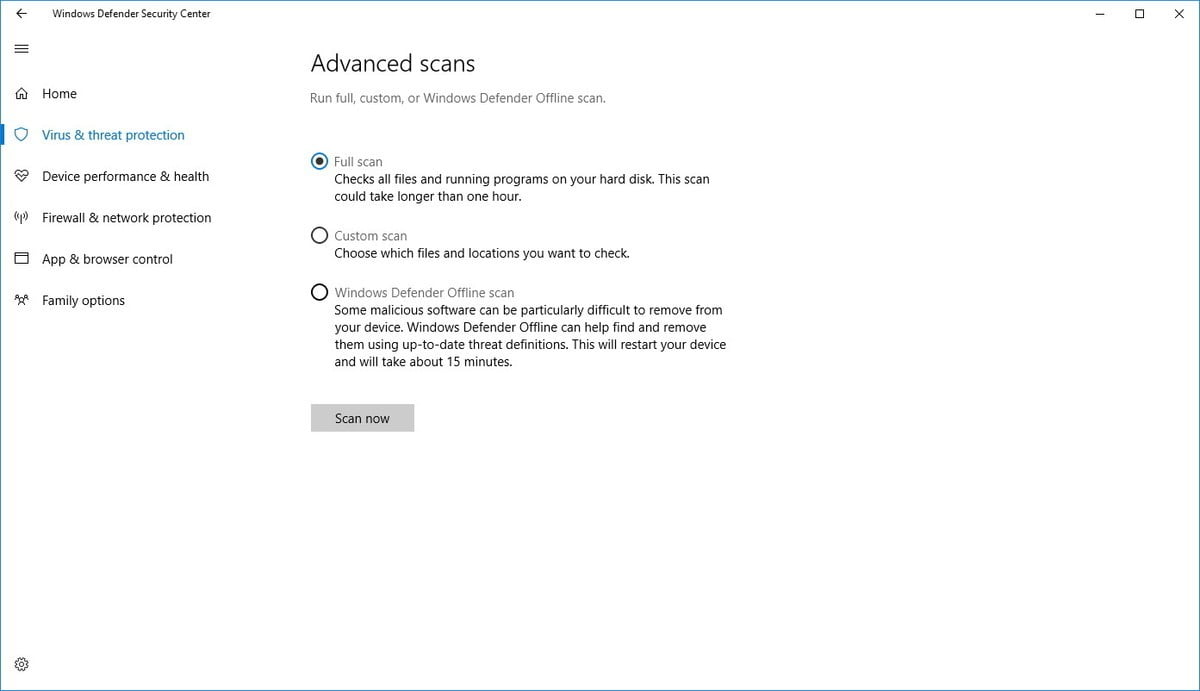
Task: Click the Home house icon
Action: click(x=21, y=94)
